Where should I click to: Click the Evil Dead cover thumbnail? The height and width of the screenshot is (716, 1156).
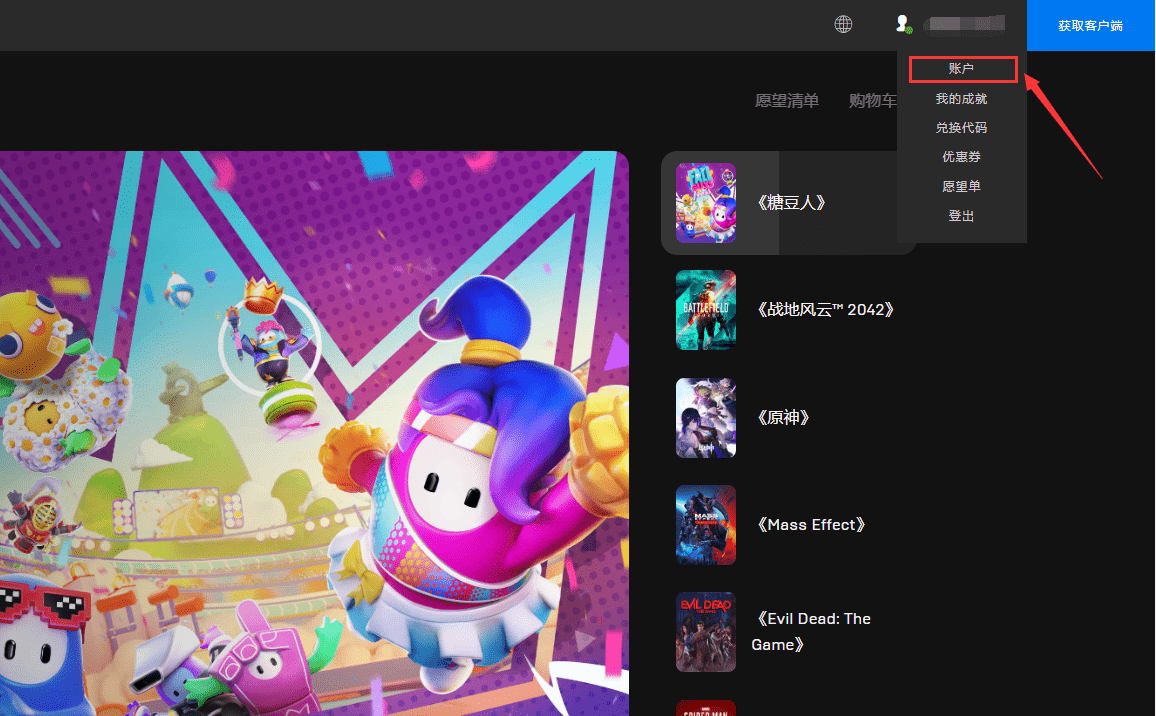coord(705,632)
